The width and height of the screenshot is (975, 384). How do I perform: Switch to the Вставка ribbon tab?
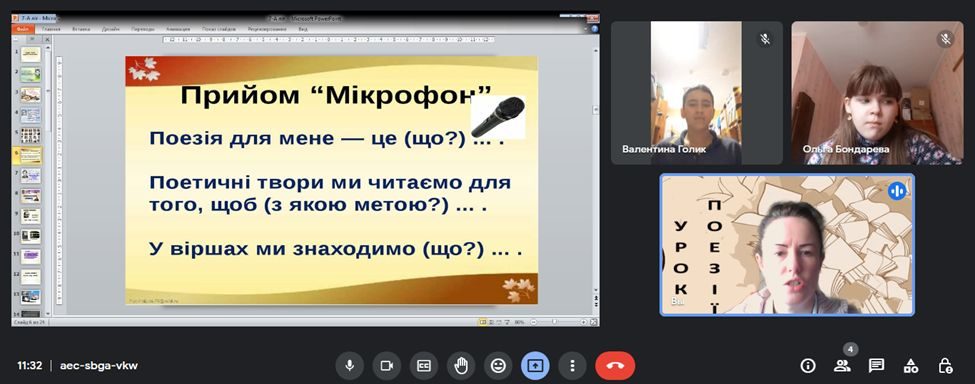click(81, 29)
